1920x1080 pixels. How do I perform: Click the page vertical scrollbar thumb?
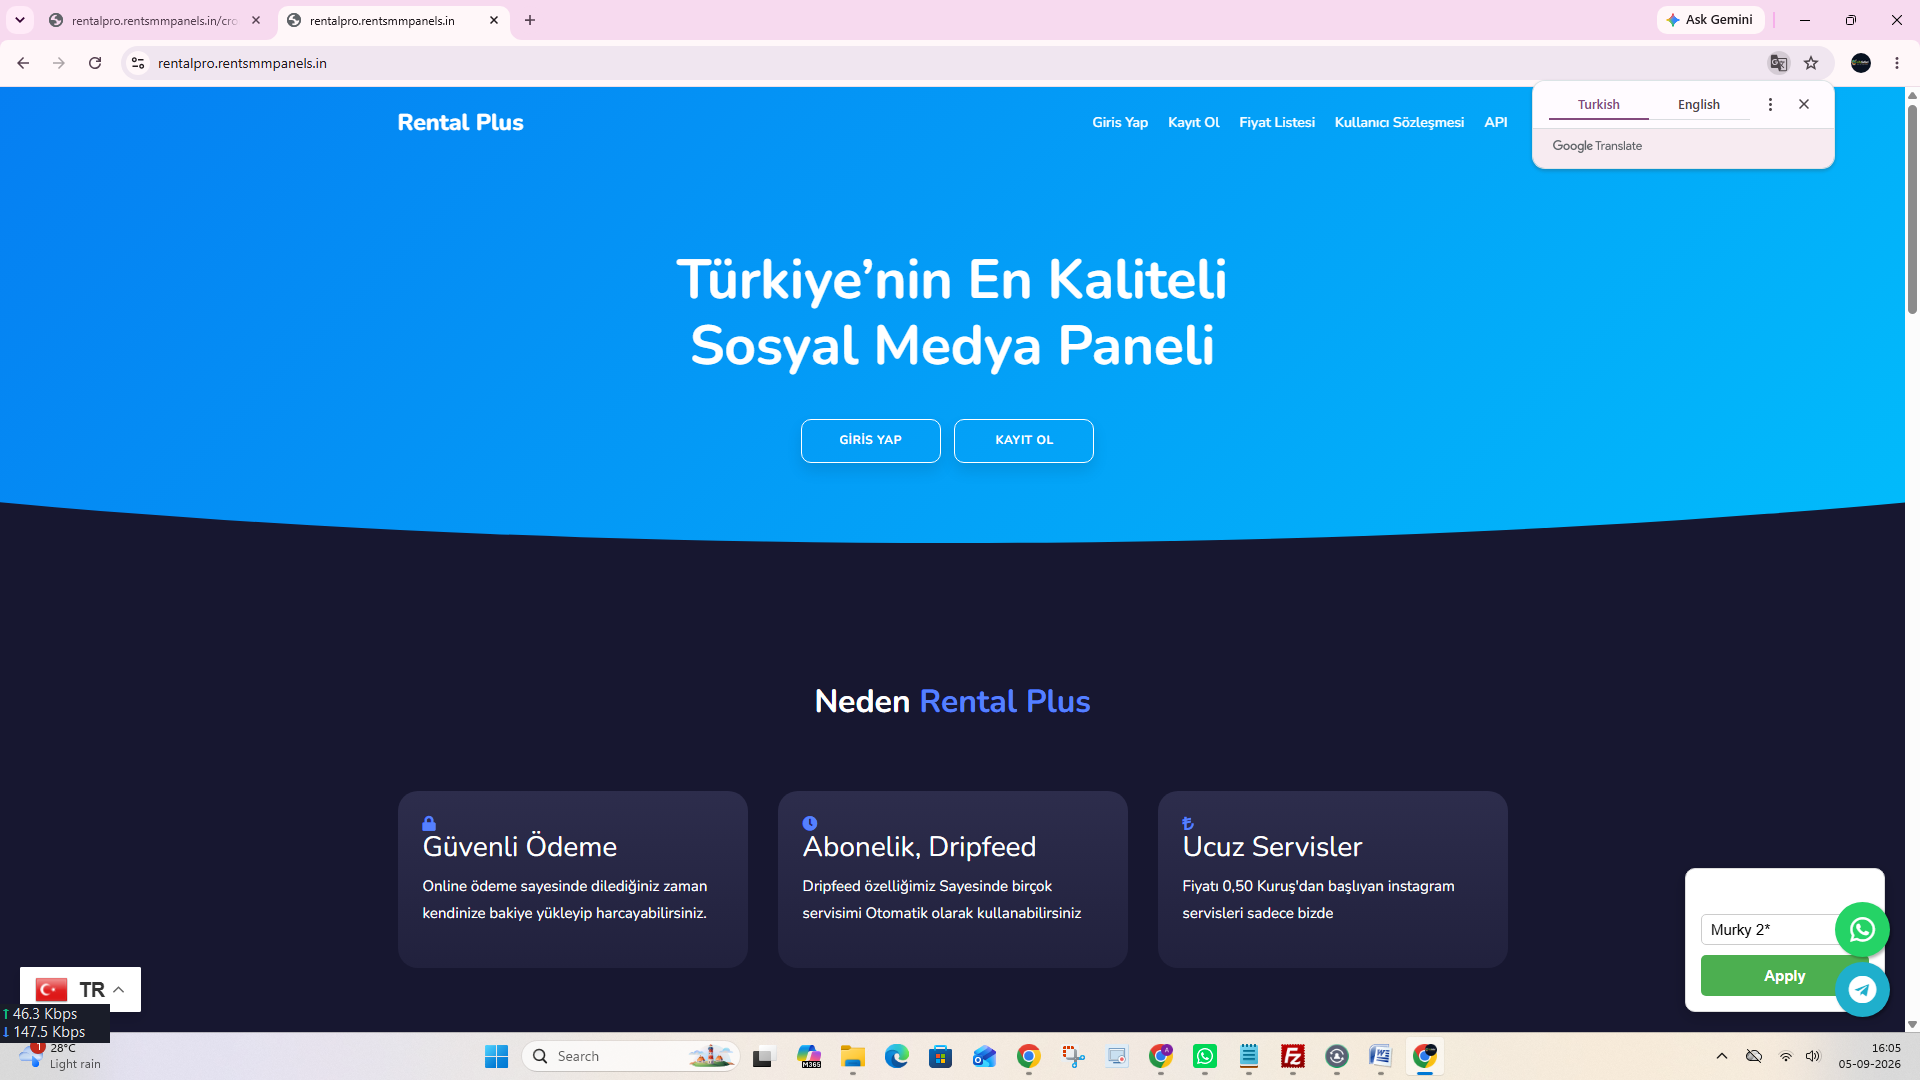(x=1912, y=208)
